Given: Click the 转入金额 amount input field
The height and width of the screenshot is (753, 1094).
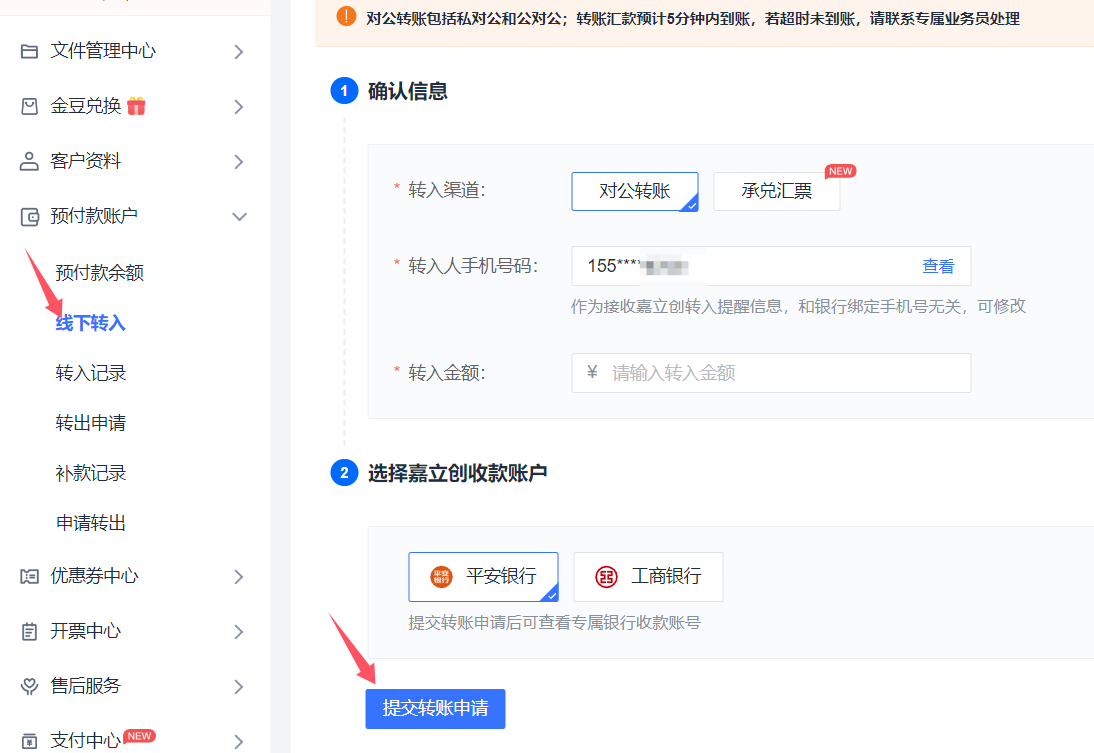Looking at the screenshot, I should click(x=780, y=373).
